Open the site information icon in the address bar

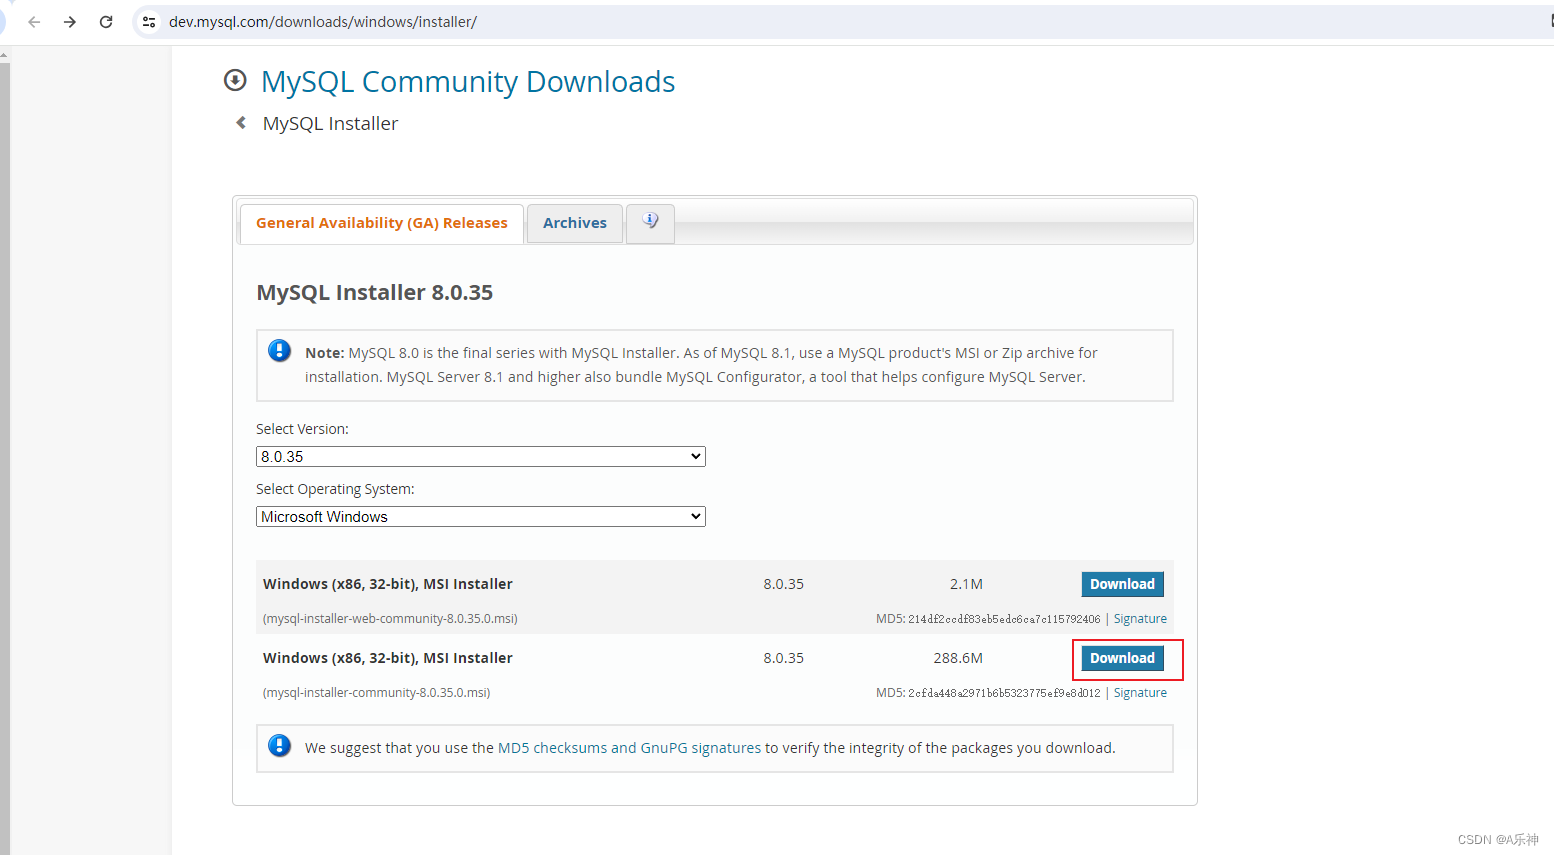(x=149, y=22)
